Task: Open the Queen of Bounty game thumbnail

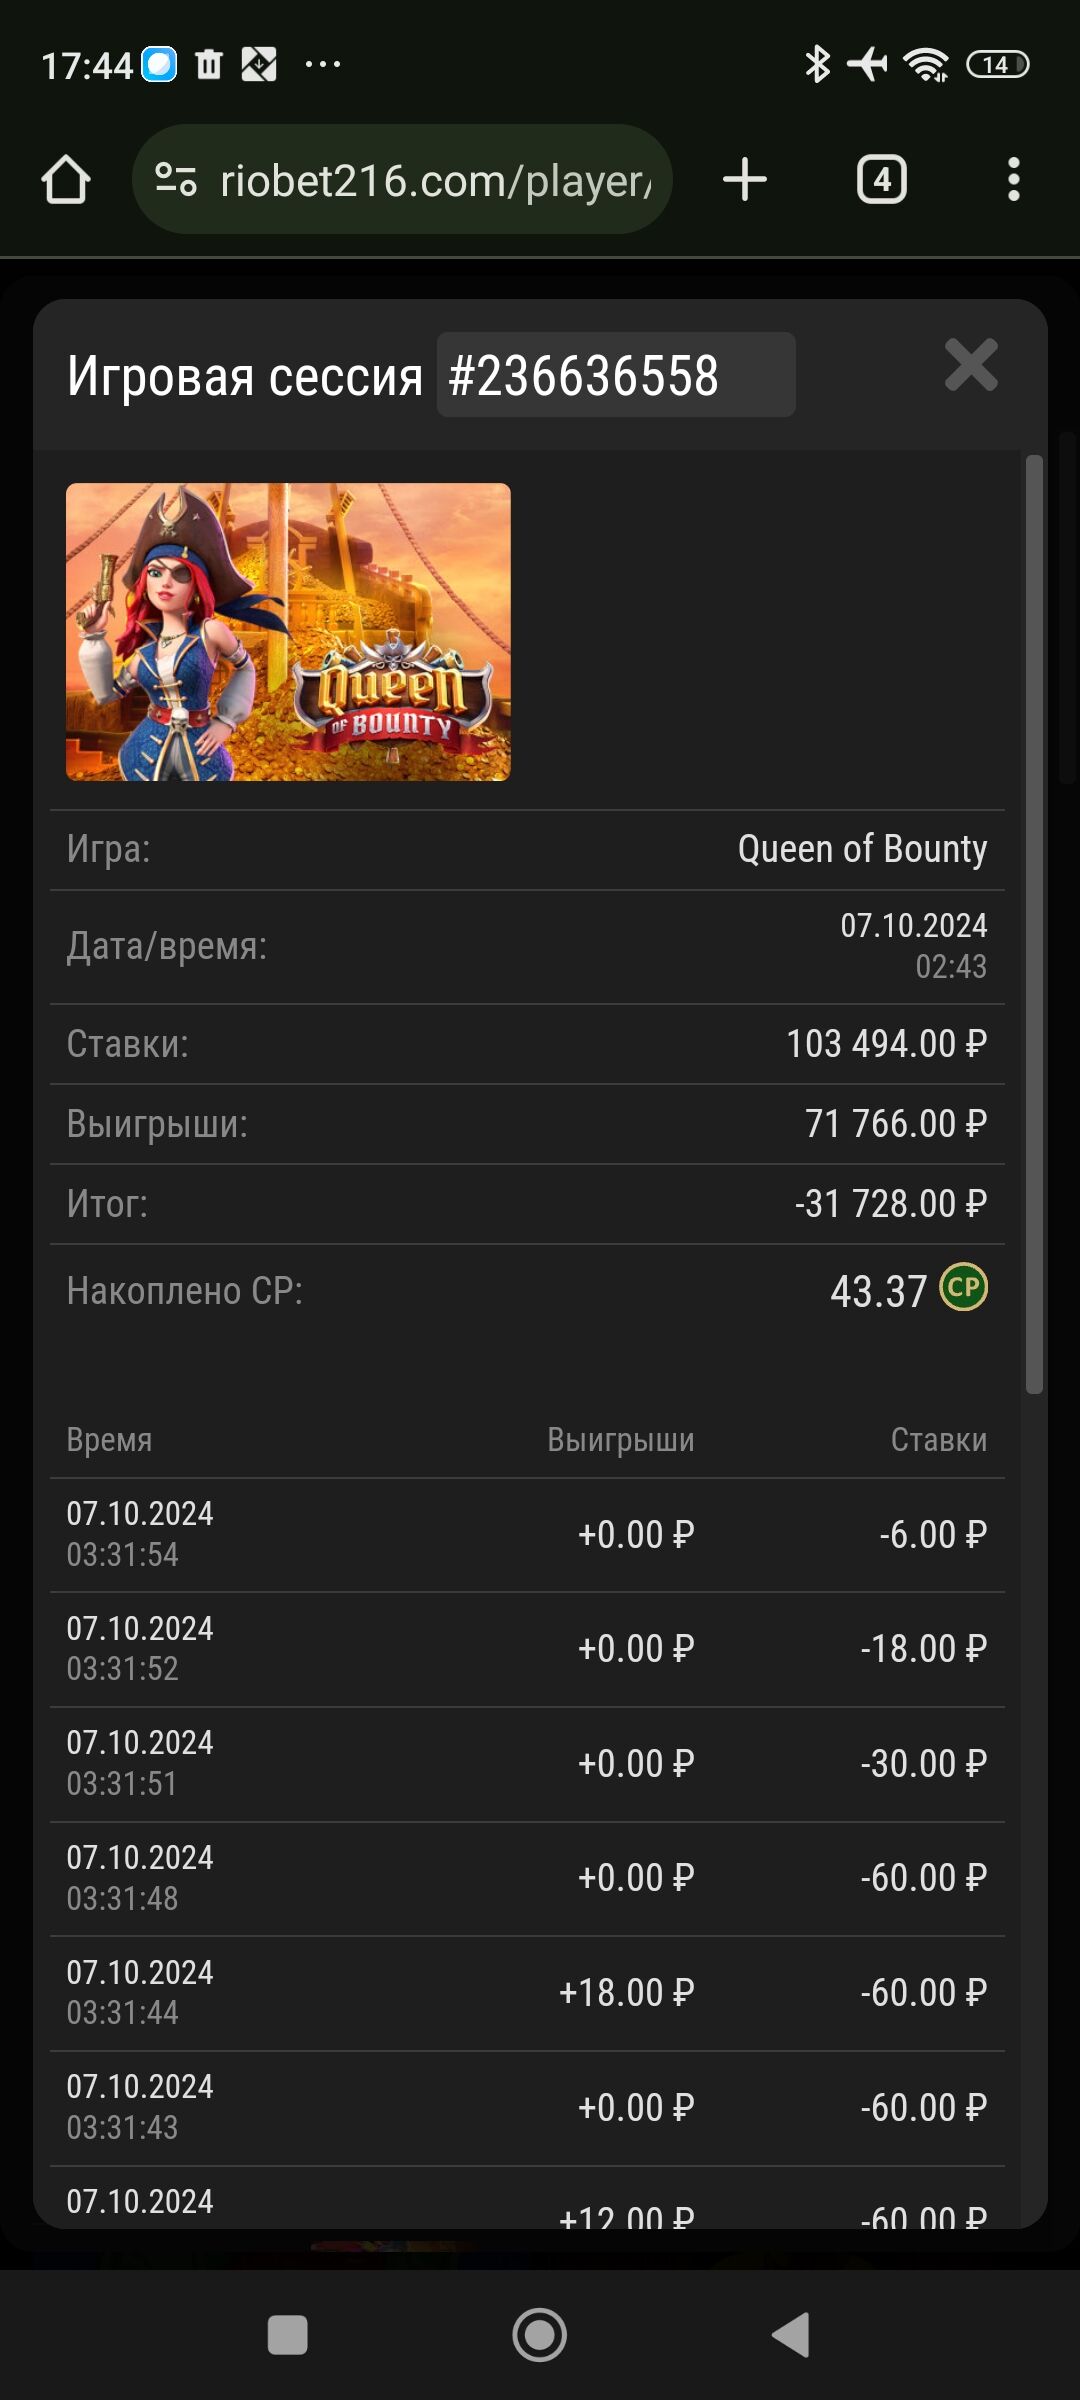Action: pos(288,632)
